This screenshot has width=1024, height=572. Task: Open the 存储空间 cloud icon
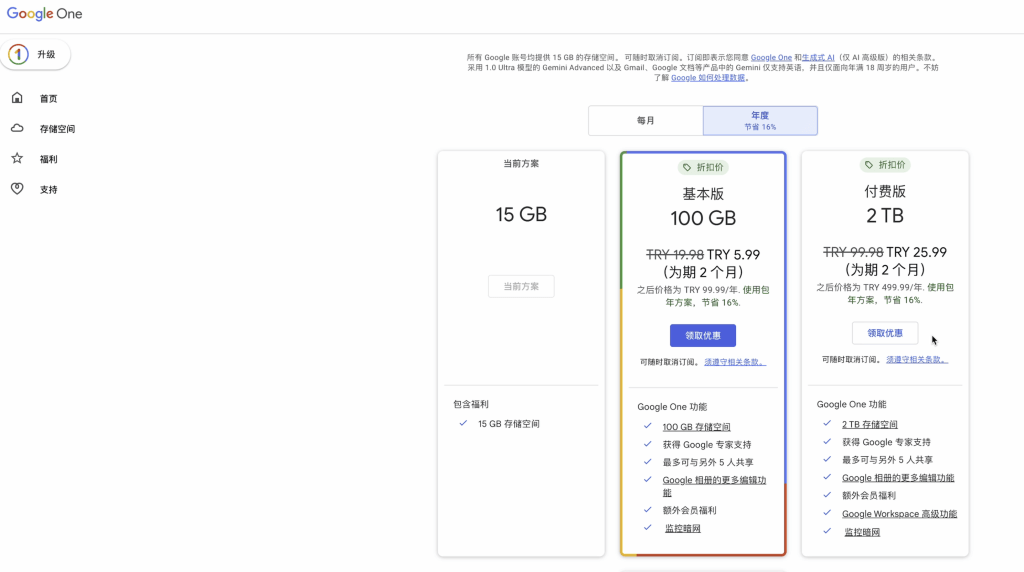[x=17, y=128]
